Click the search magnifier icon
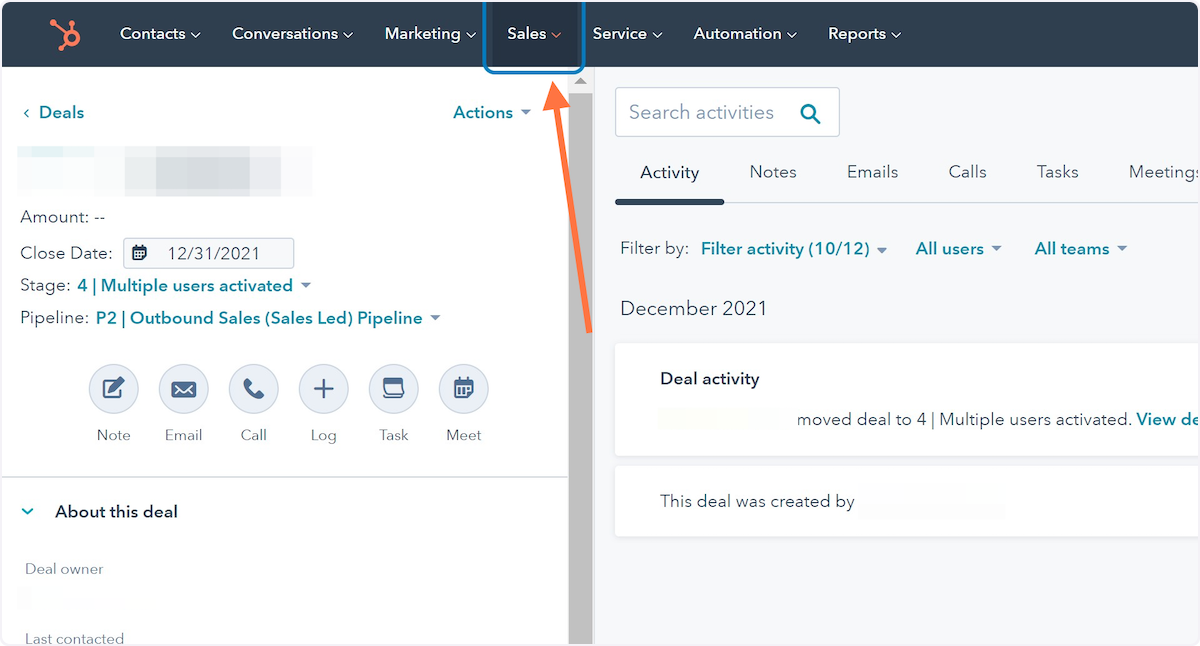 810,114
